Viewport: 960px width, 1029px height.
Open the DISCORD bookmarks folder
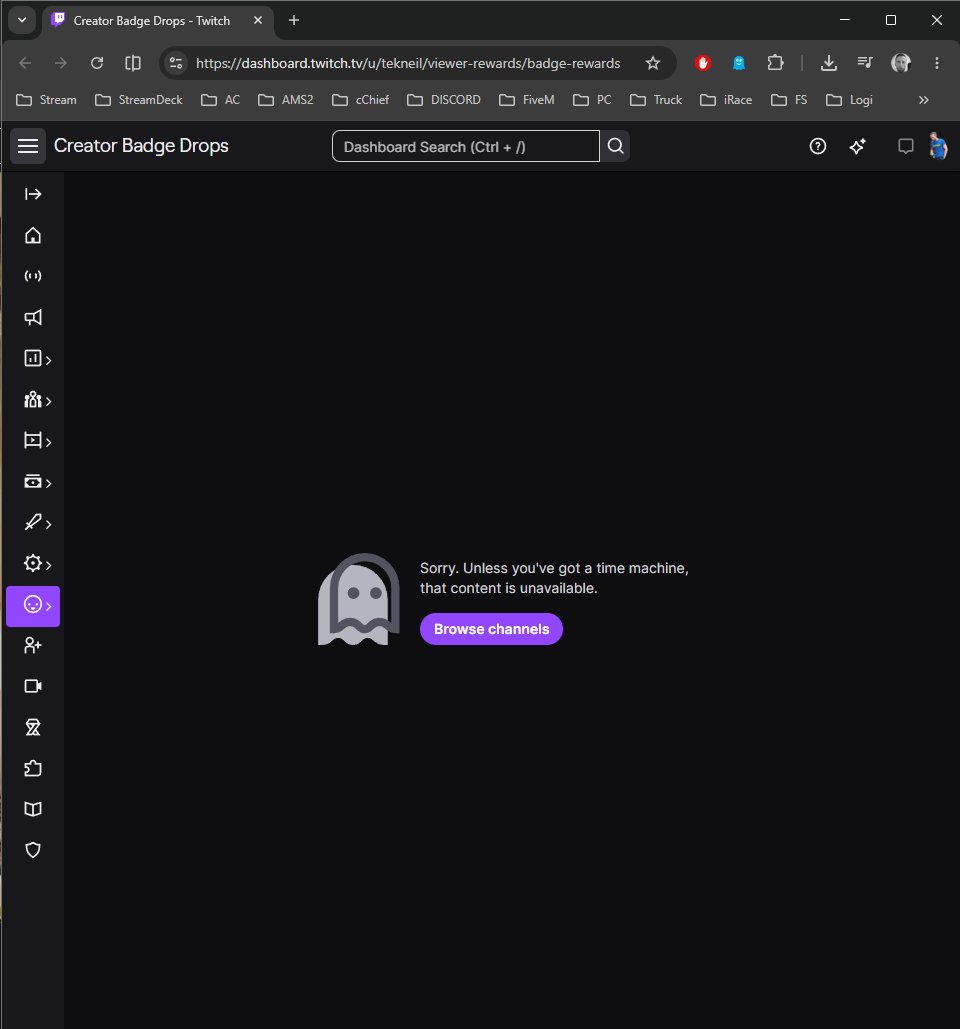click(x=444, y=100)
